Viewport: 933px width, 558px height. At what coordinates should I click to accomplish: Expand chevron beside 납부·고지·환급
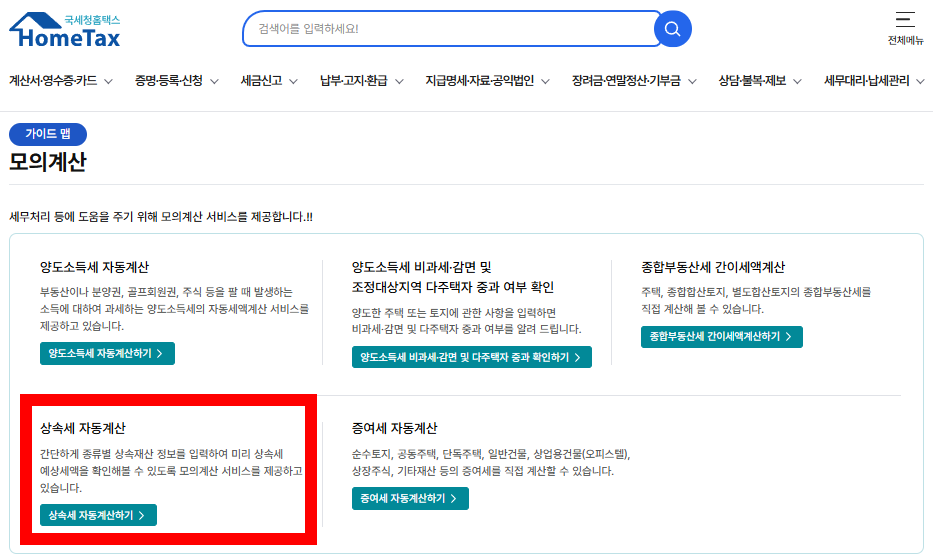[399, 81]
